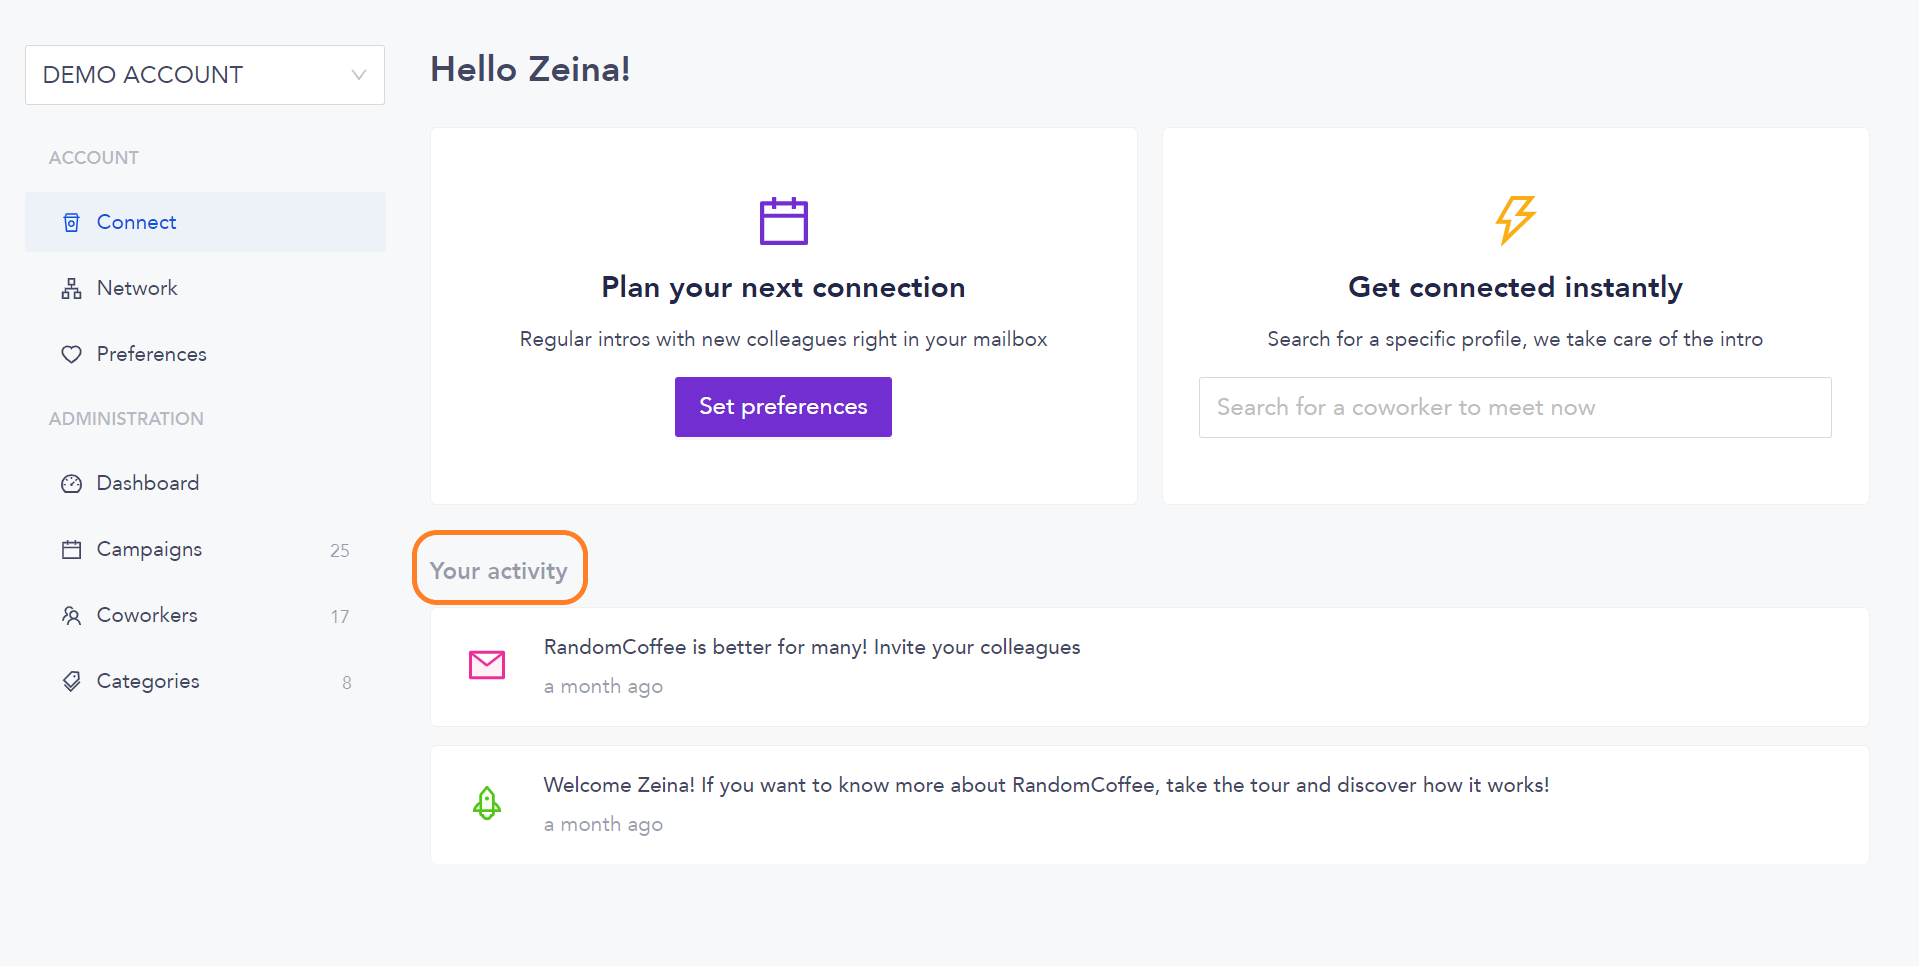Click the Network hierarchy icon

click(71, 289)
